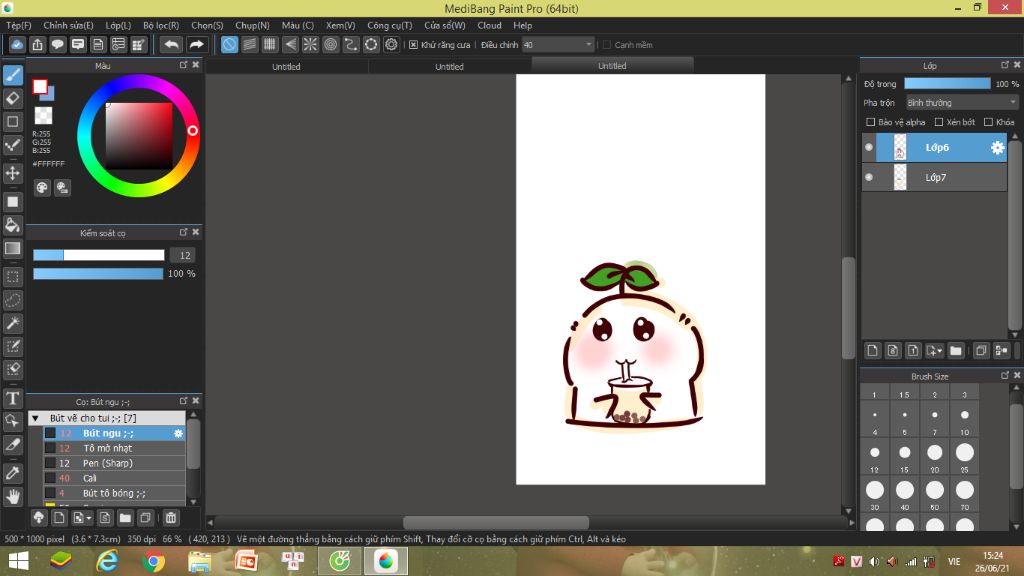The height and width of the screenshot is (576, 1024).
Task: Open settings gear for layer Lớp6
Action: (997, 148)
